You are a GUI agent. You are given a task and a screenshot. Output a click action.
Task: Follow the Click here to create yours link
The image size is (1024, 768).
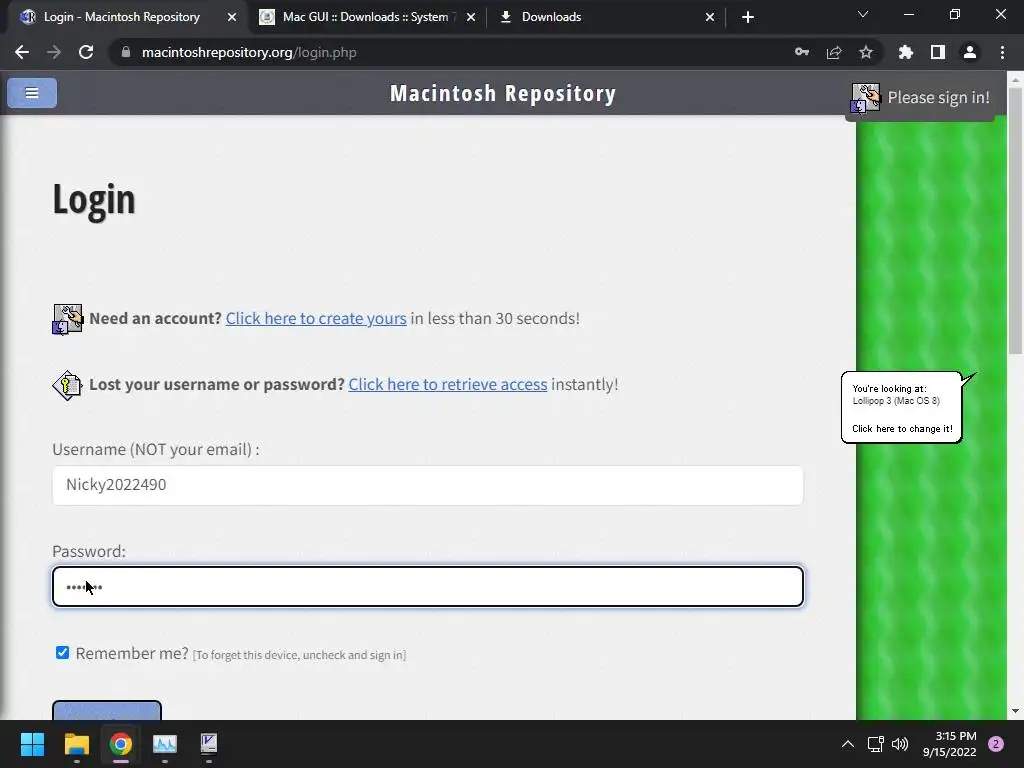[316, 318]
